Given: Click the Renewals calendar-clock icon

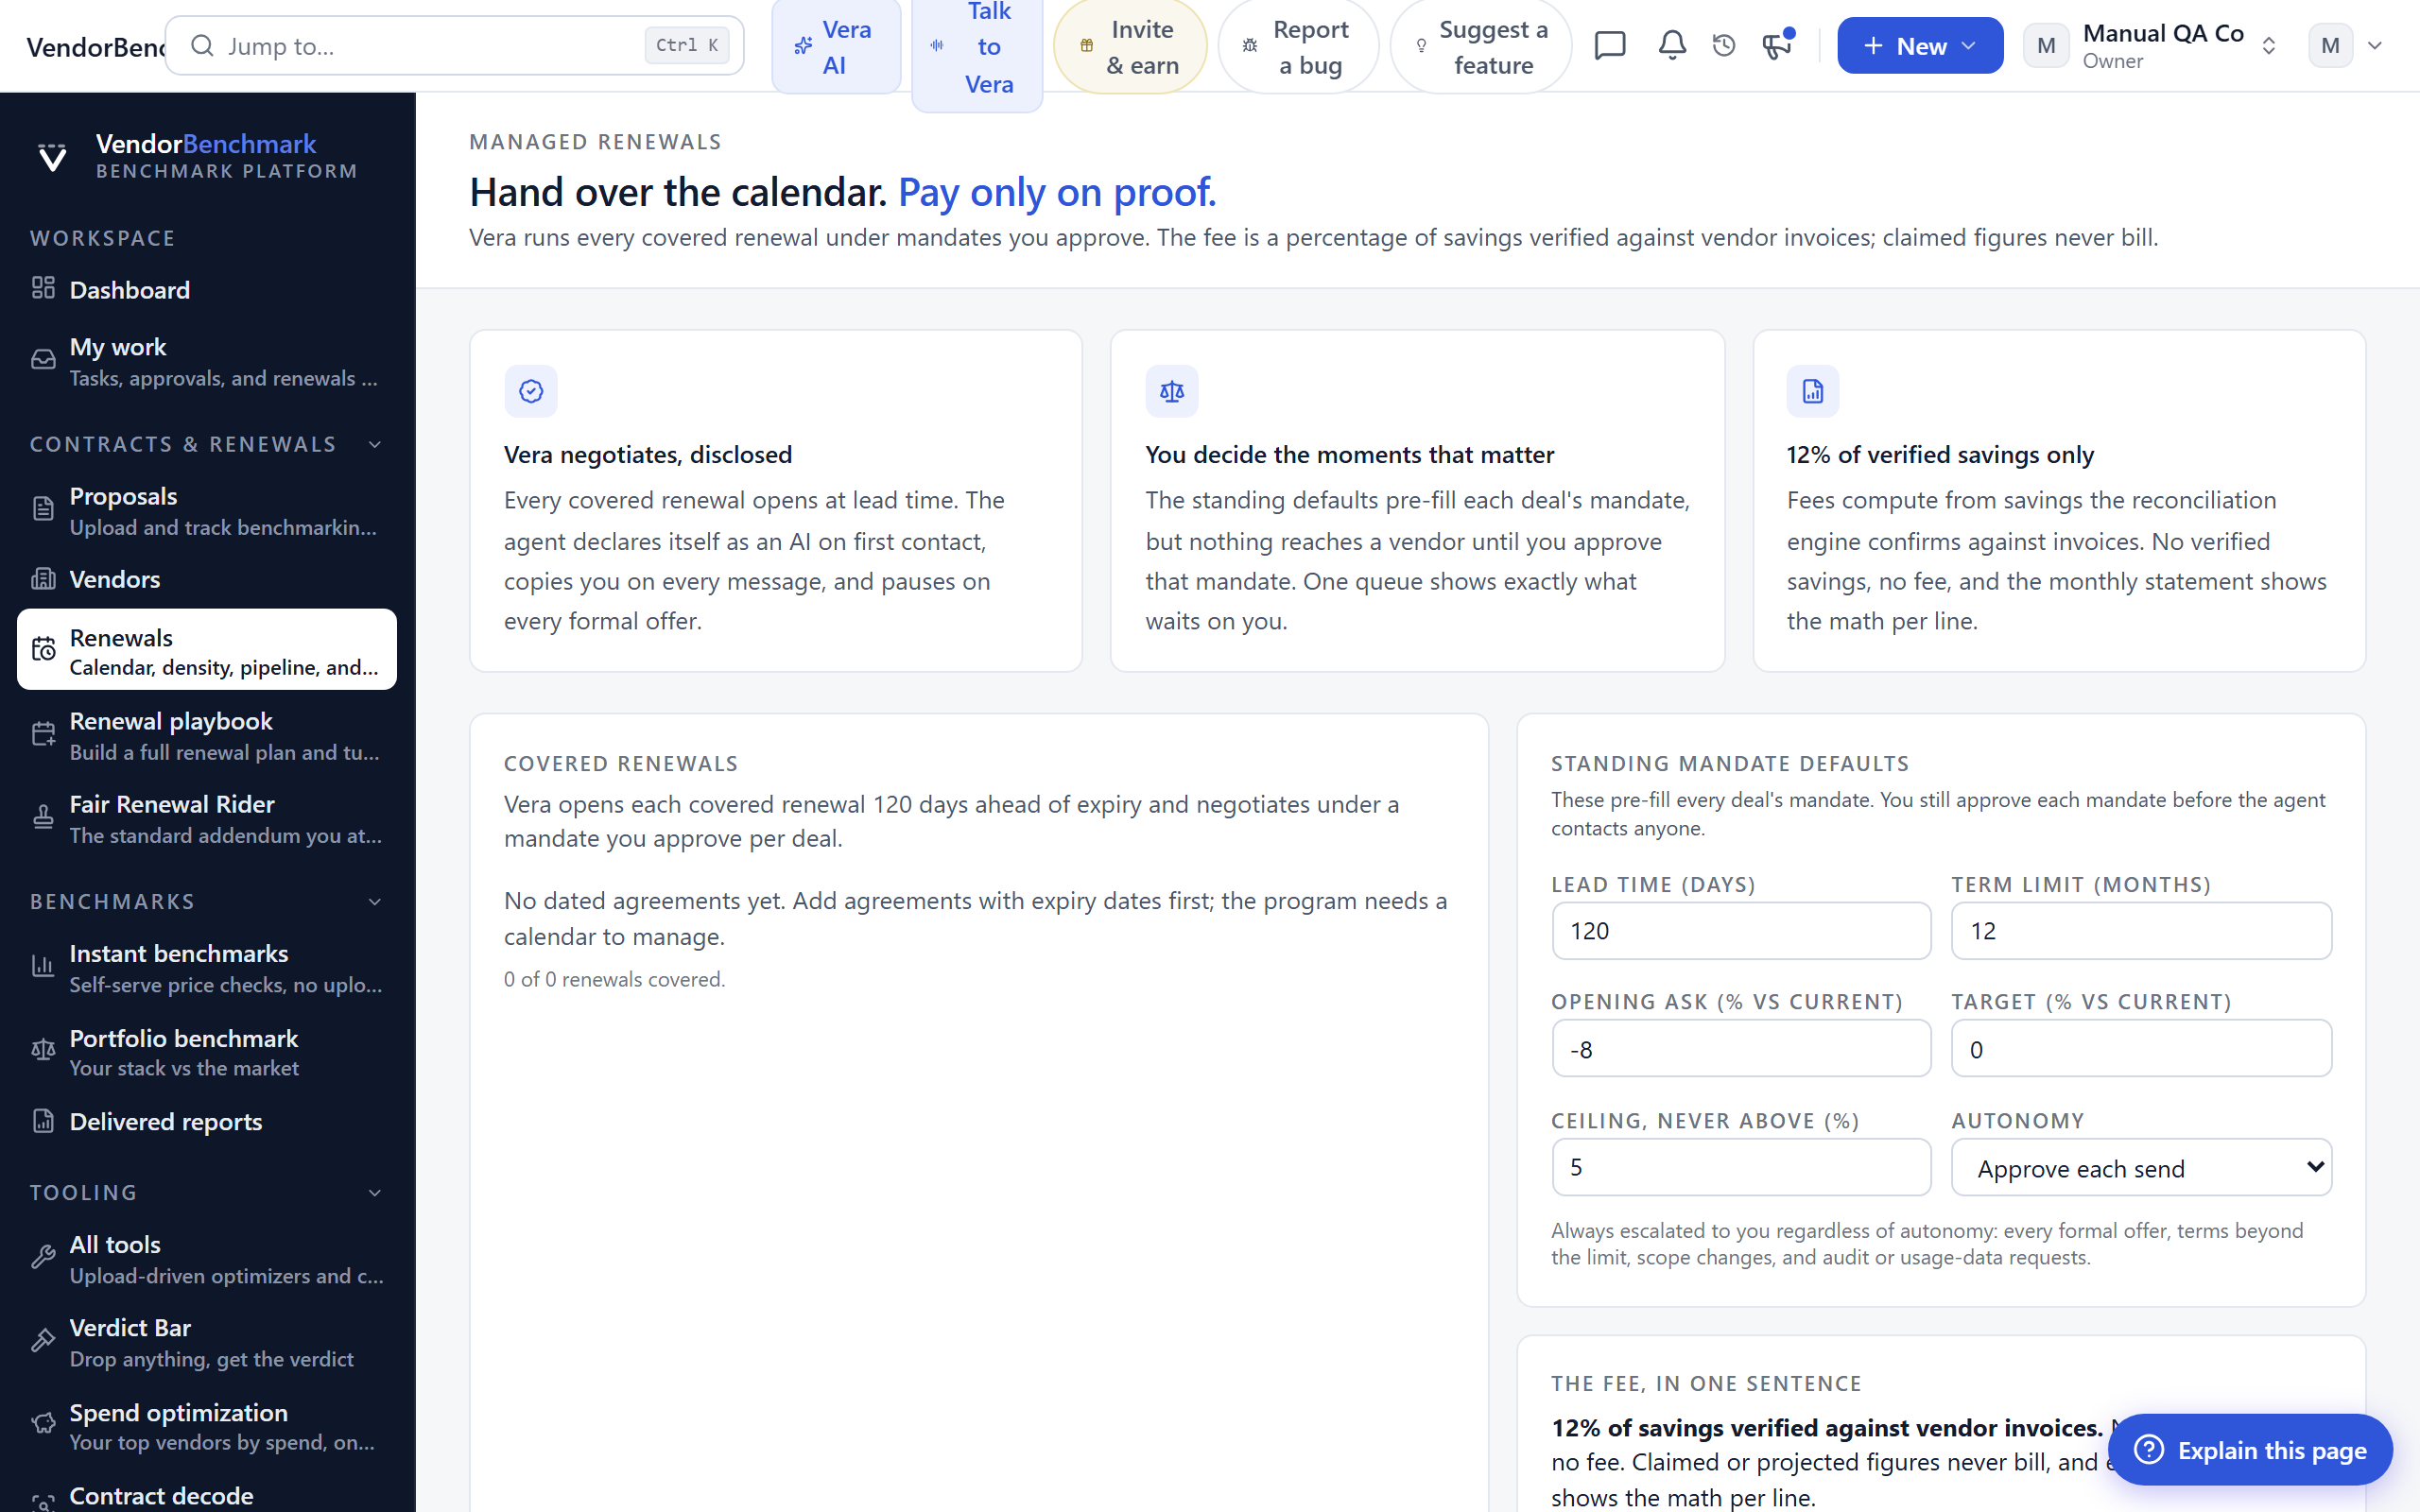Looking at the screenshot, I should click(43, 650).
